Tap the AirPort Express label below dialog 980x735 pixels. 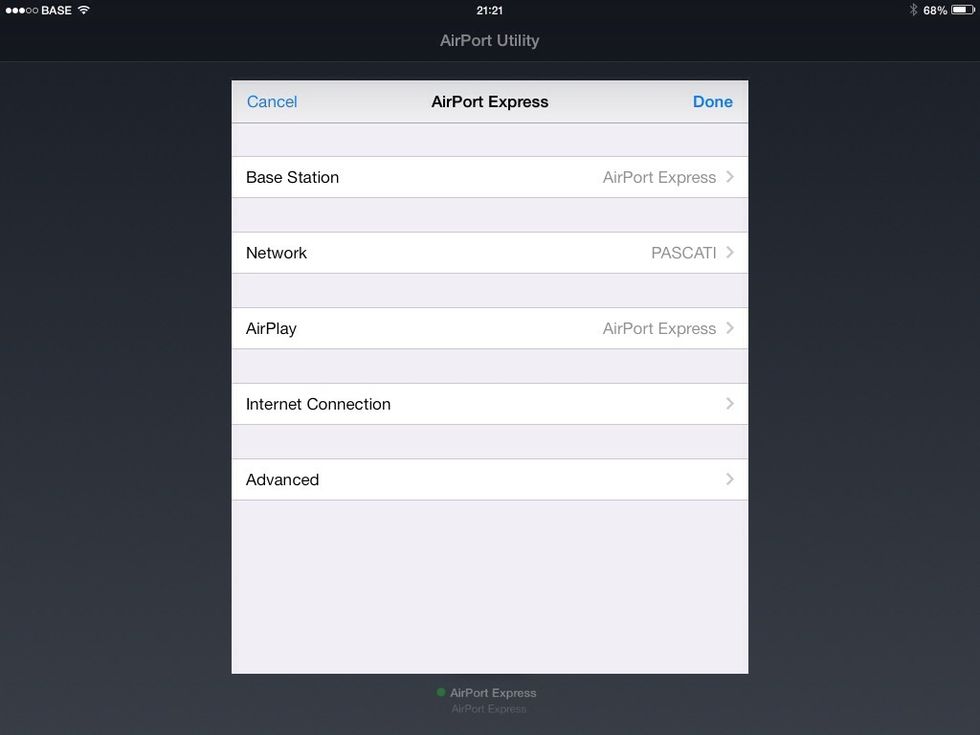pyautogui.click(x=492, y=692)
